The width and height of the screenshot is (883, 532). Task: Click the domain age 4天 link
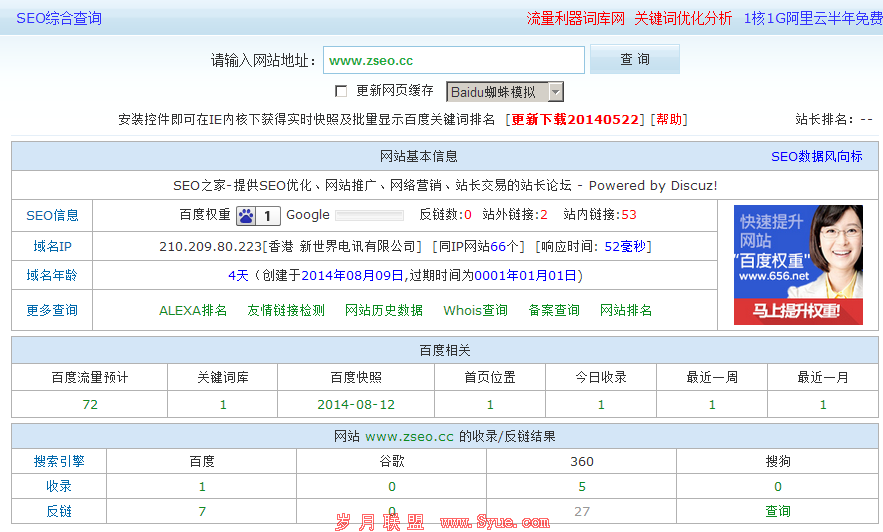pyautogui.click(x=238, y=275)
